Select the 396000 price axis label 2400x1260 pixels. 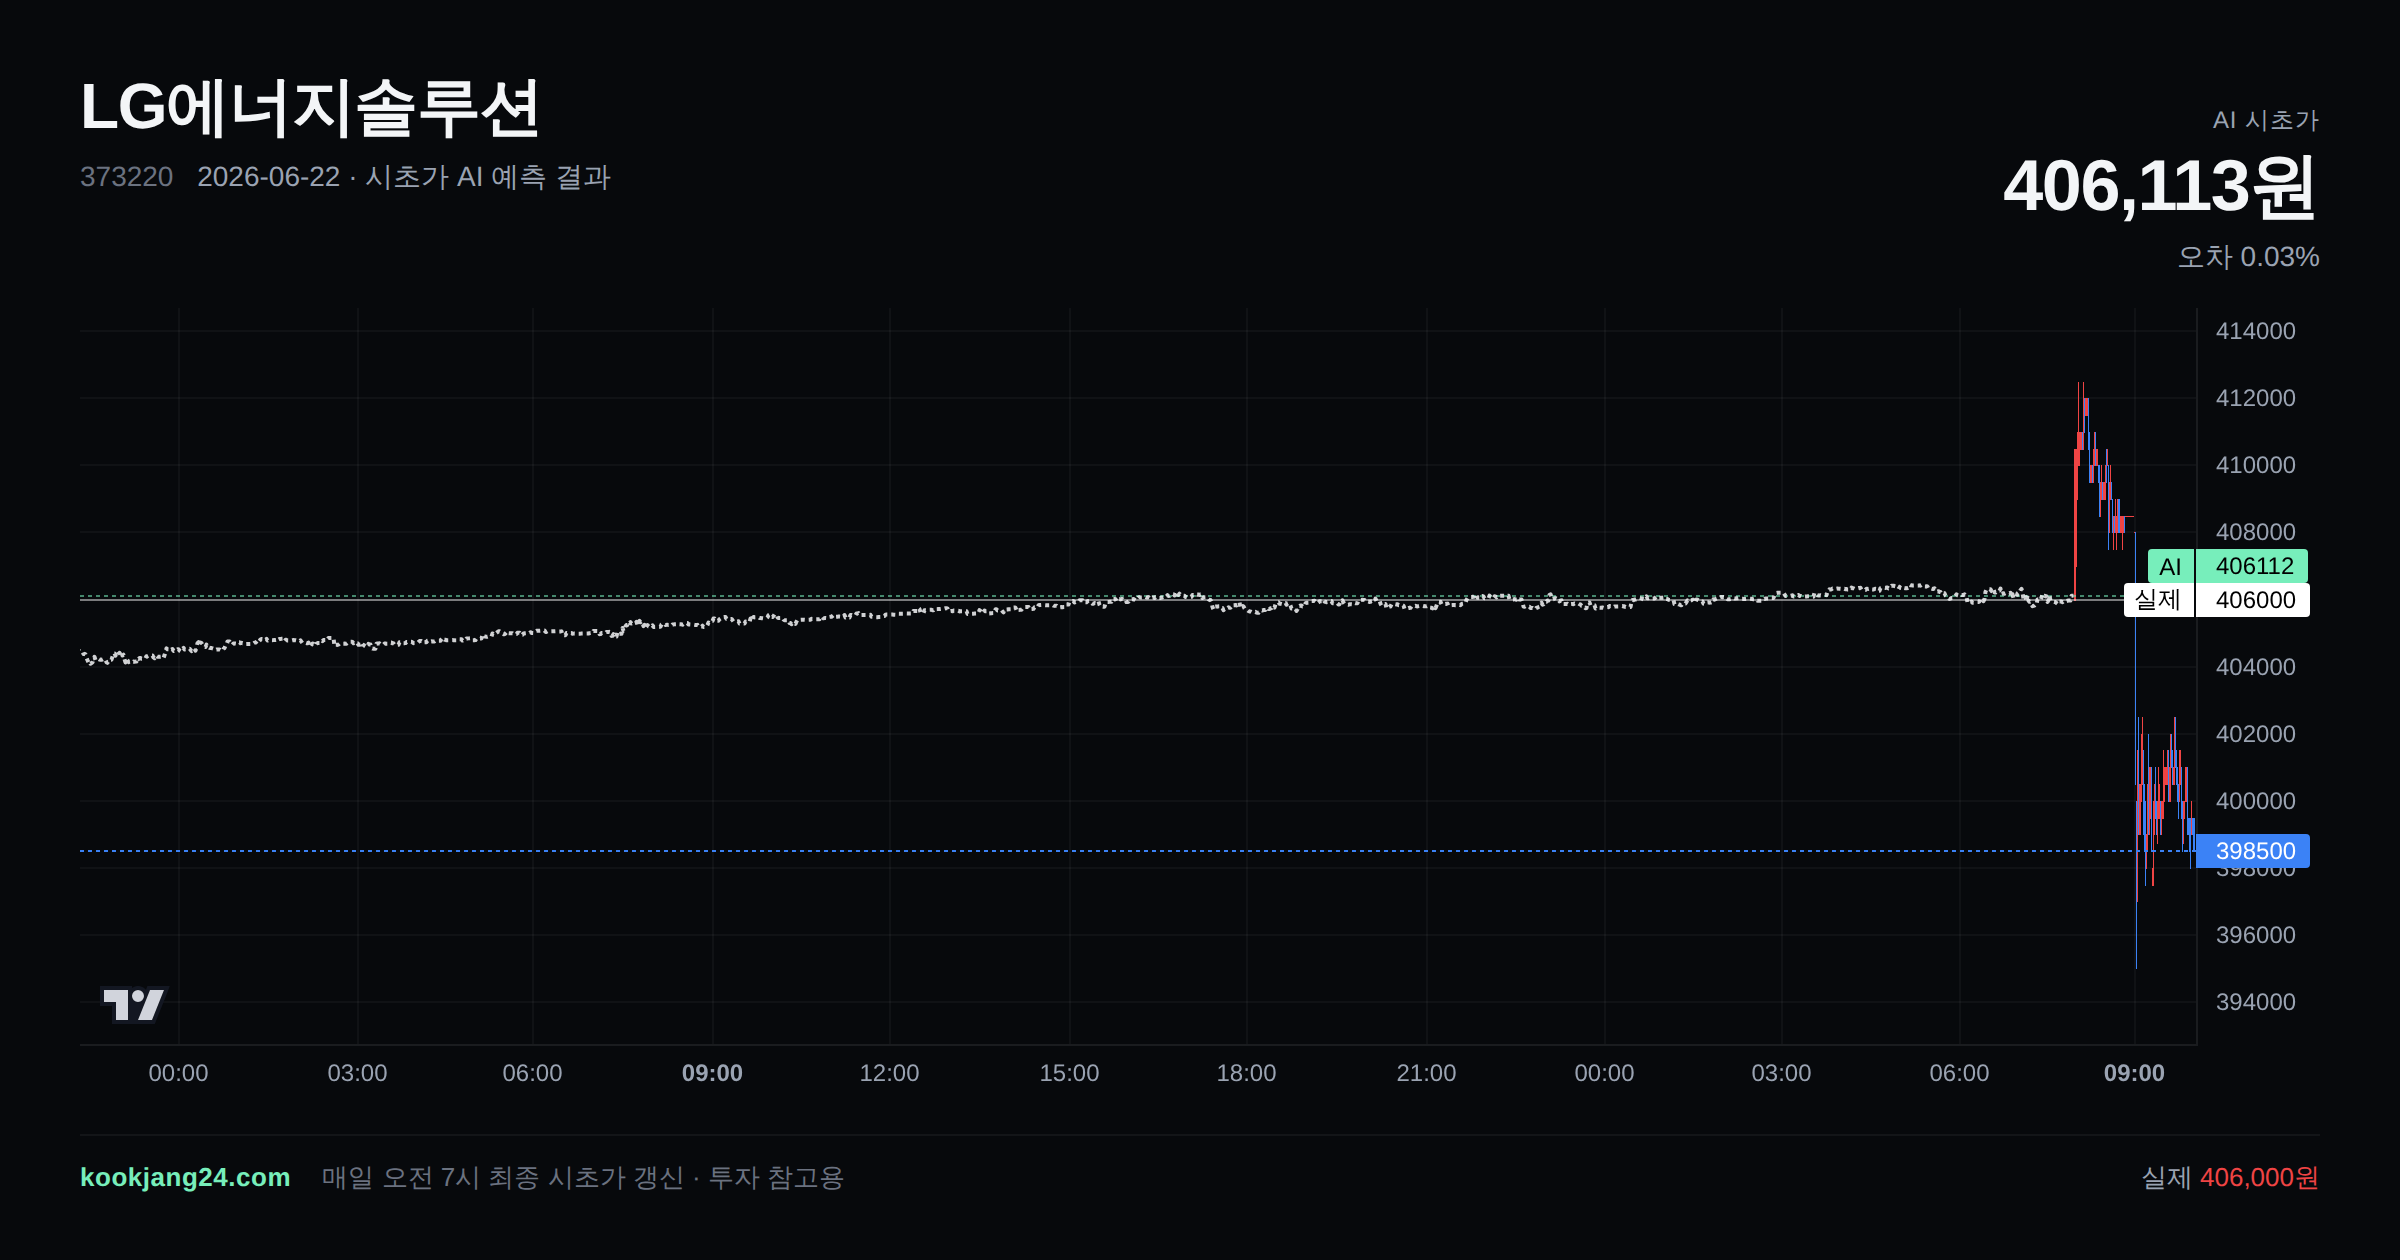click(x=2256, y=935)
